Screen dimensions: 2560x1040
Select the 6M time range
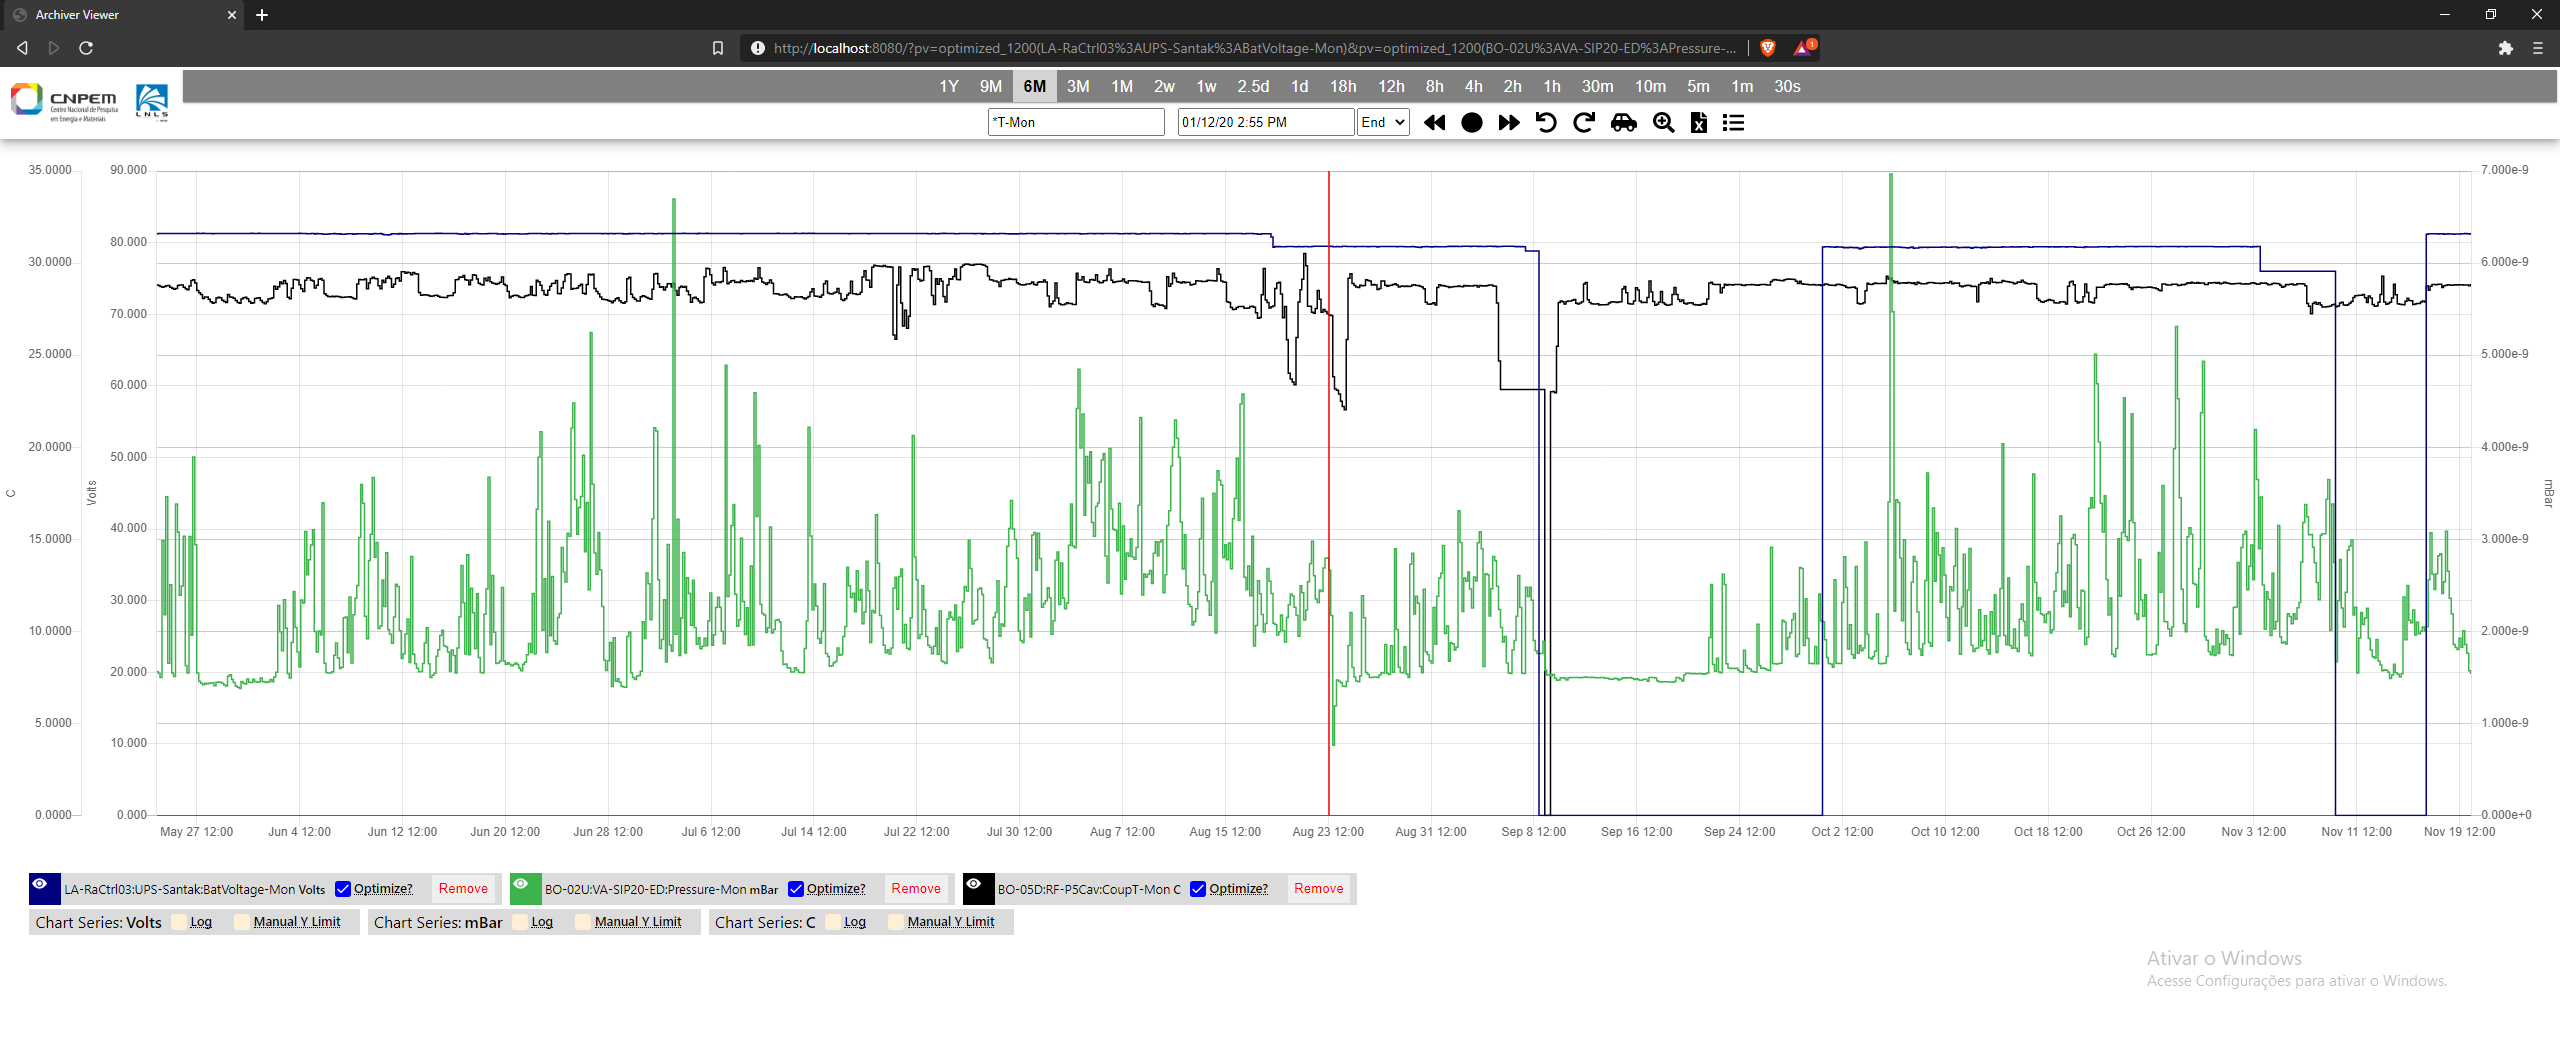click(x=1035, y=87)
